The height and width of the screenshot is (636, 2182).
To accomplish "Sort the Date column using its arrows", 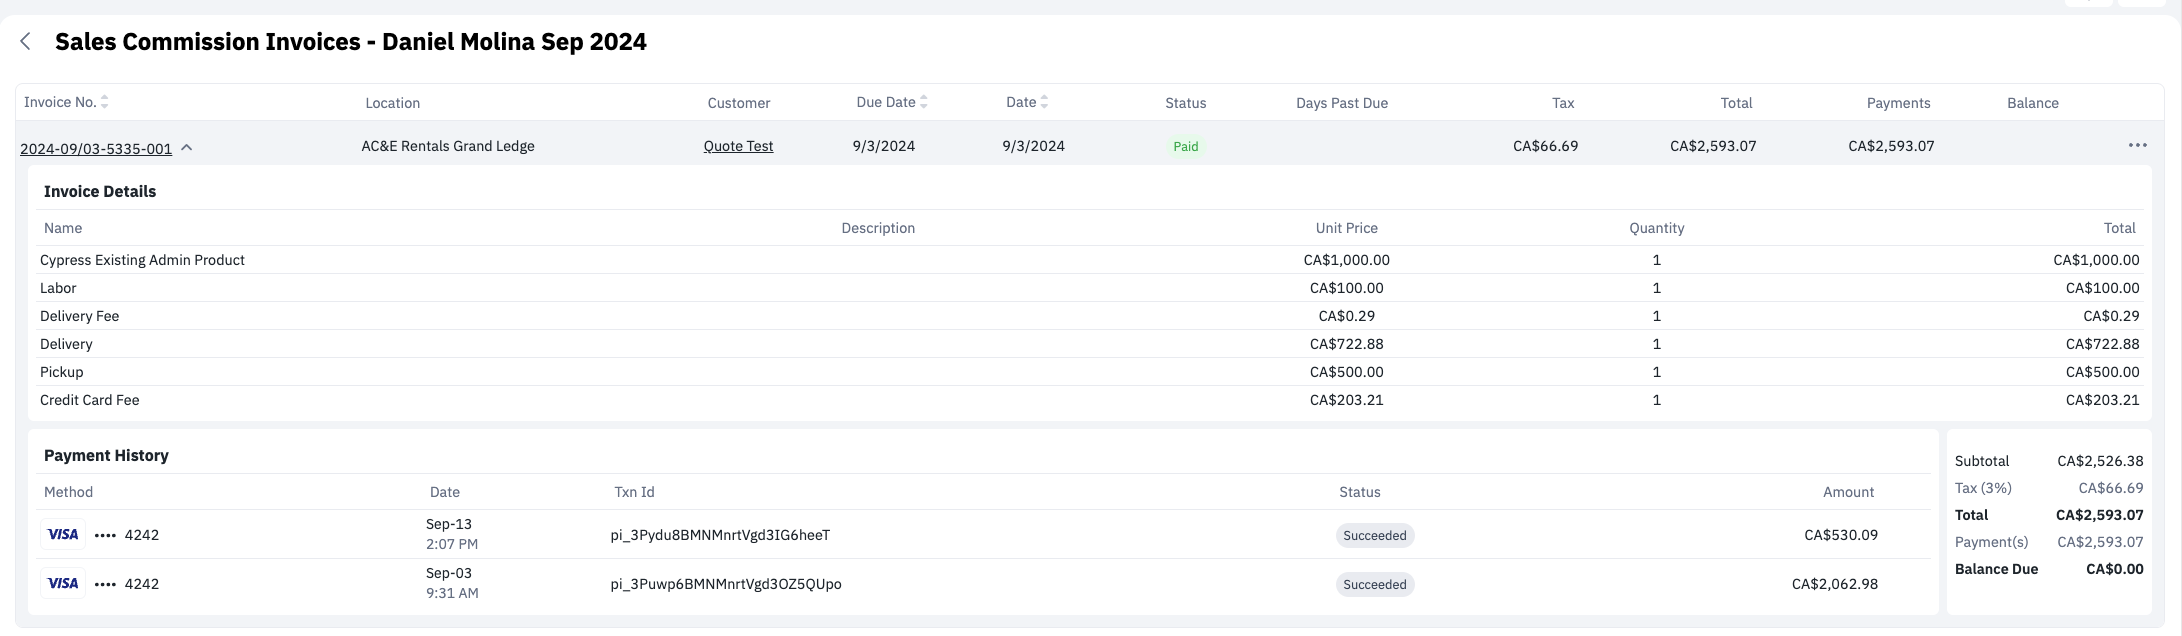I will tap(1044, 102).
